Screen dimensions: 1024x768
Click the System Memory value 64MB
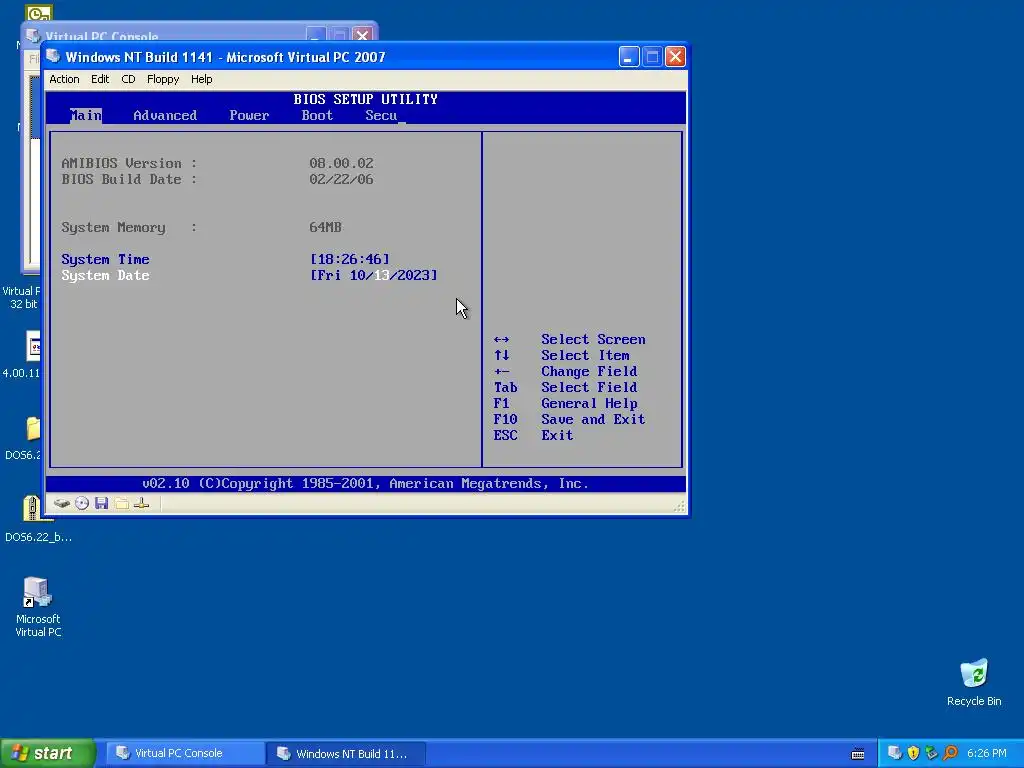(325, 227)
